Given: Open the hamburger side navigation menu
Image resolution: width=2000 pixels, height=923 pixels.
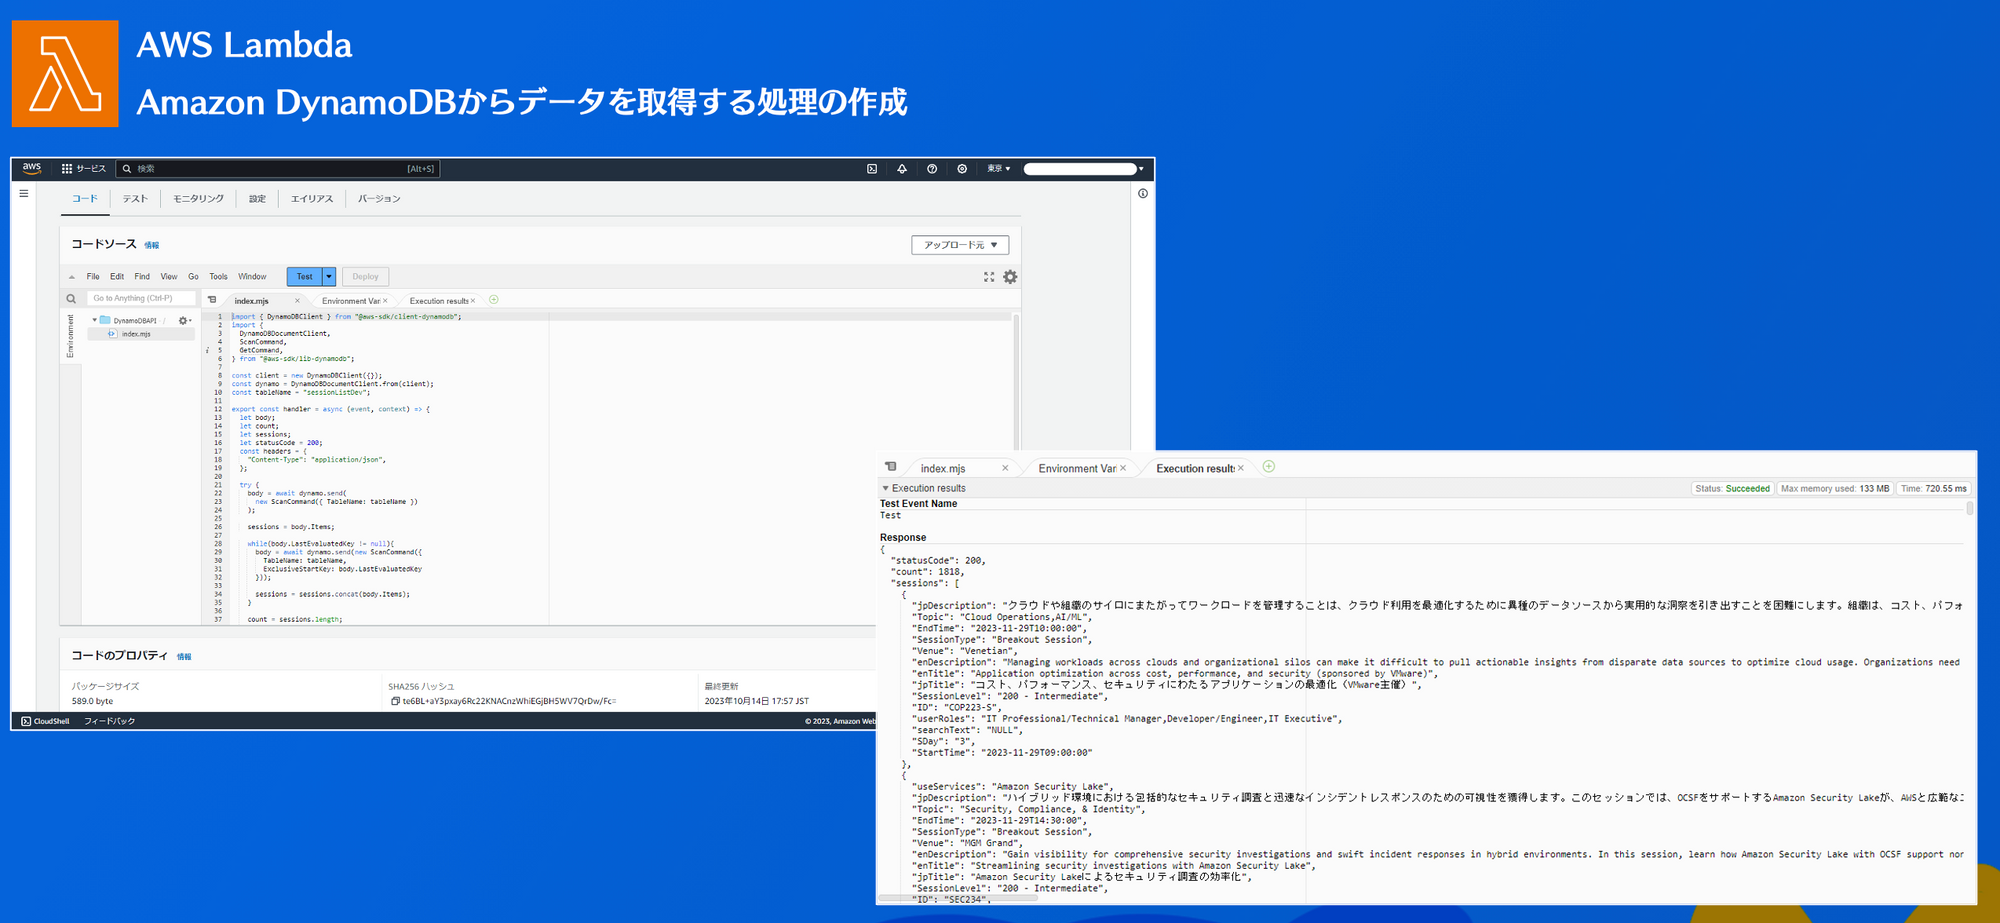Looking at the screenshot, I should click(x=24, y=193).
